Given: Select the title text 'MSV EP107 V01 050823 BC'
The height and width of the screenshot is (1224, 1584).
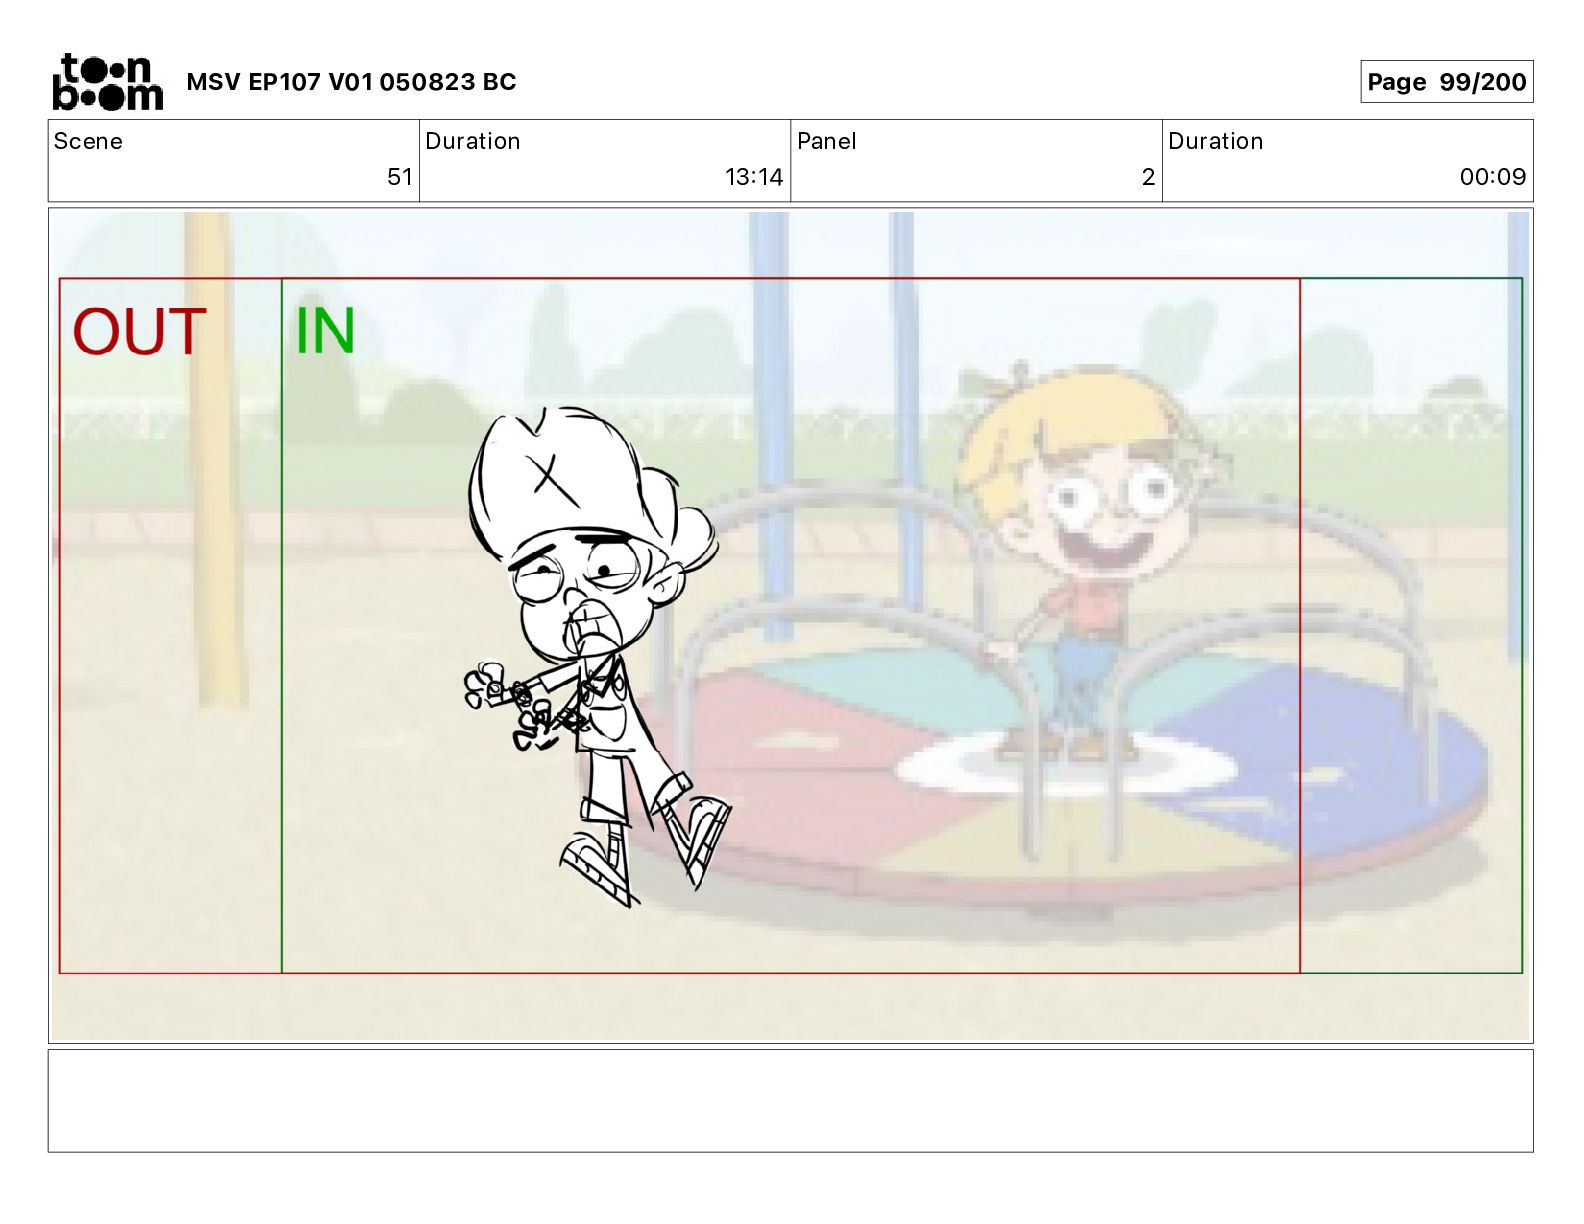Looking at the screenshot, I should 351,82.
